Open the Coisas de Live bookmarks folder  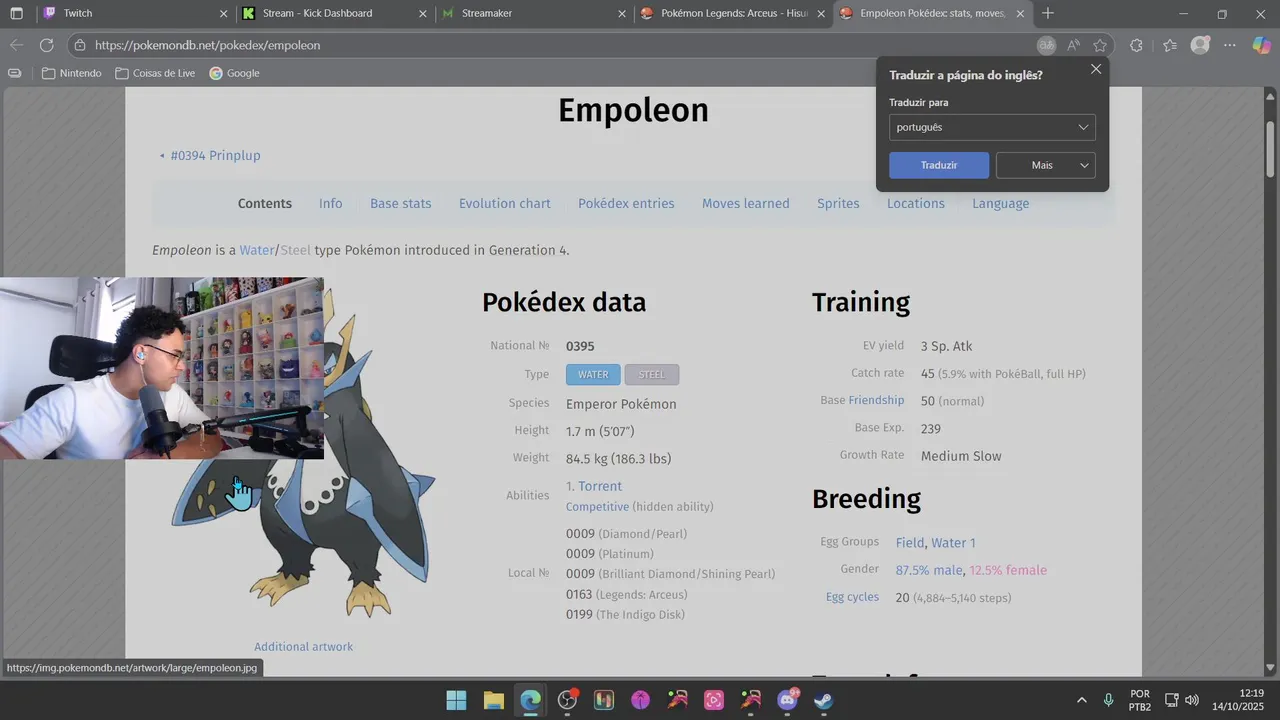[x=155, y=73]
